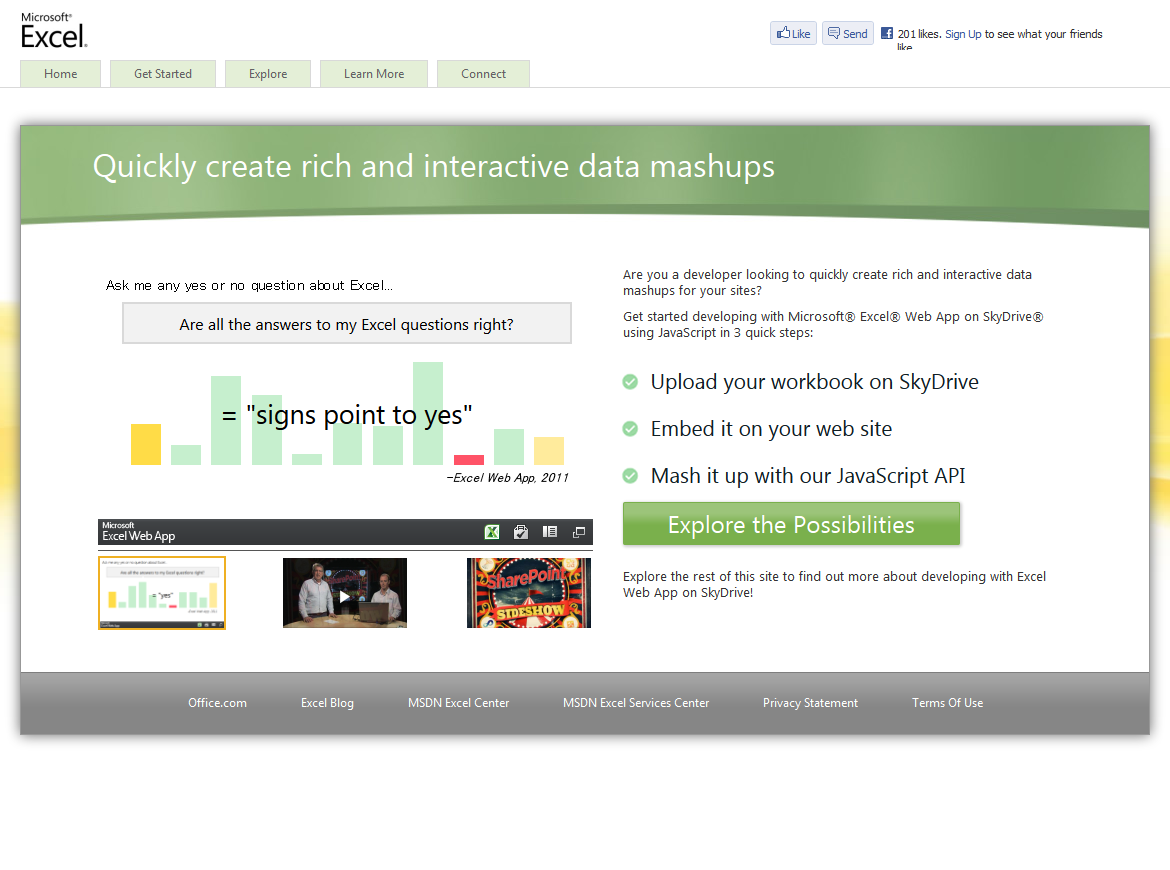The image size is (1170, 870).
Task: Click the pop-out window icon in Web App toolbar
Action: point(578,532)
